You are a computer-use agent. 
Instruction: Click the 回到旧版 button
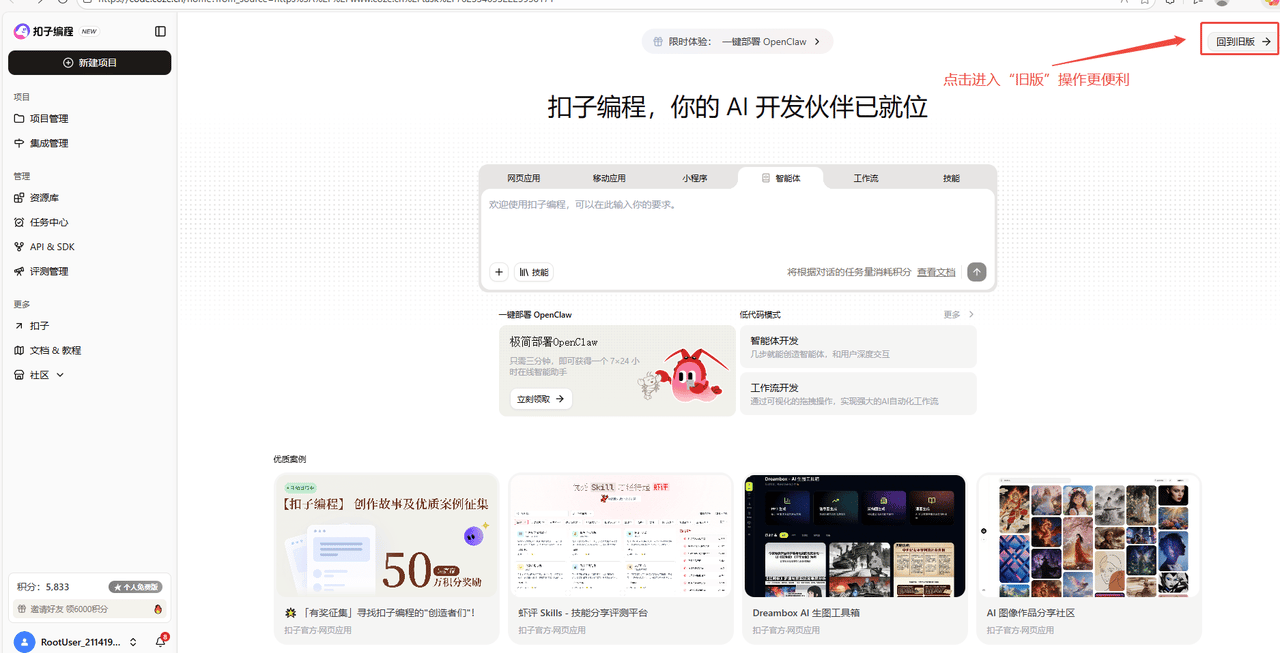[1240, 42]
